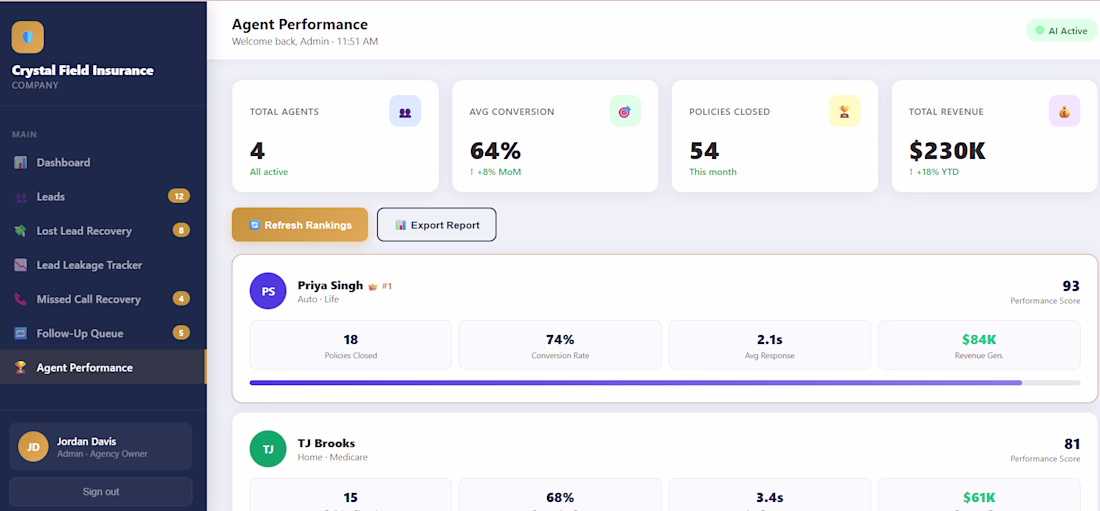Select Agent Performance in sidebar
Image resolution: width=1100 pixels, height=511 pixels.
[x=102, y=367]
